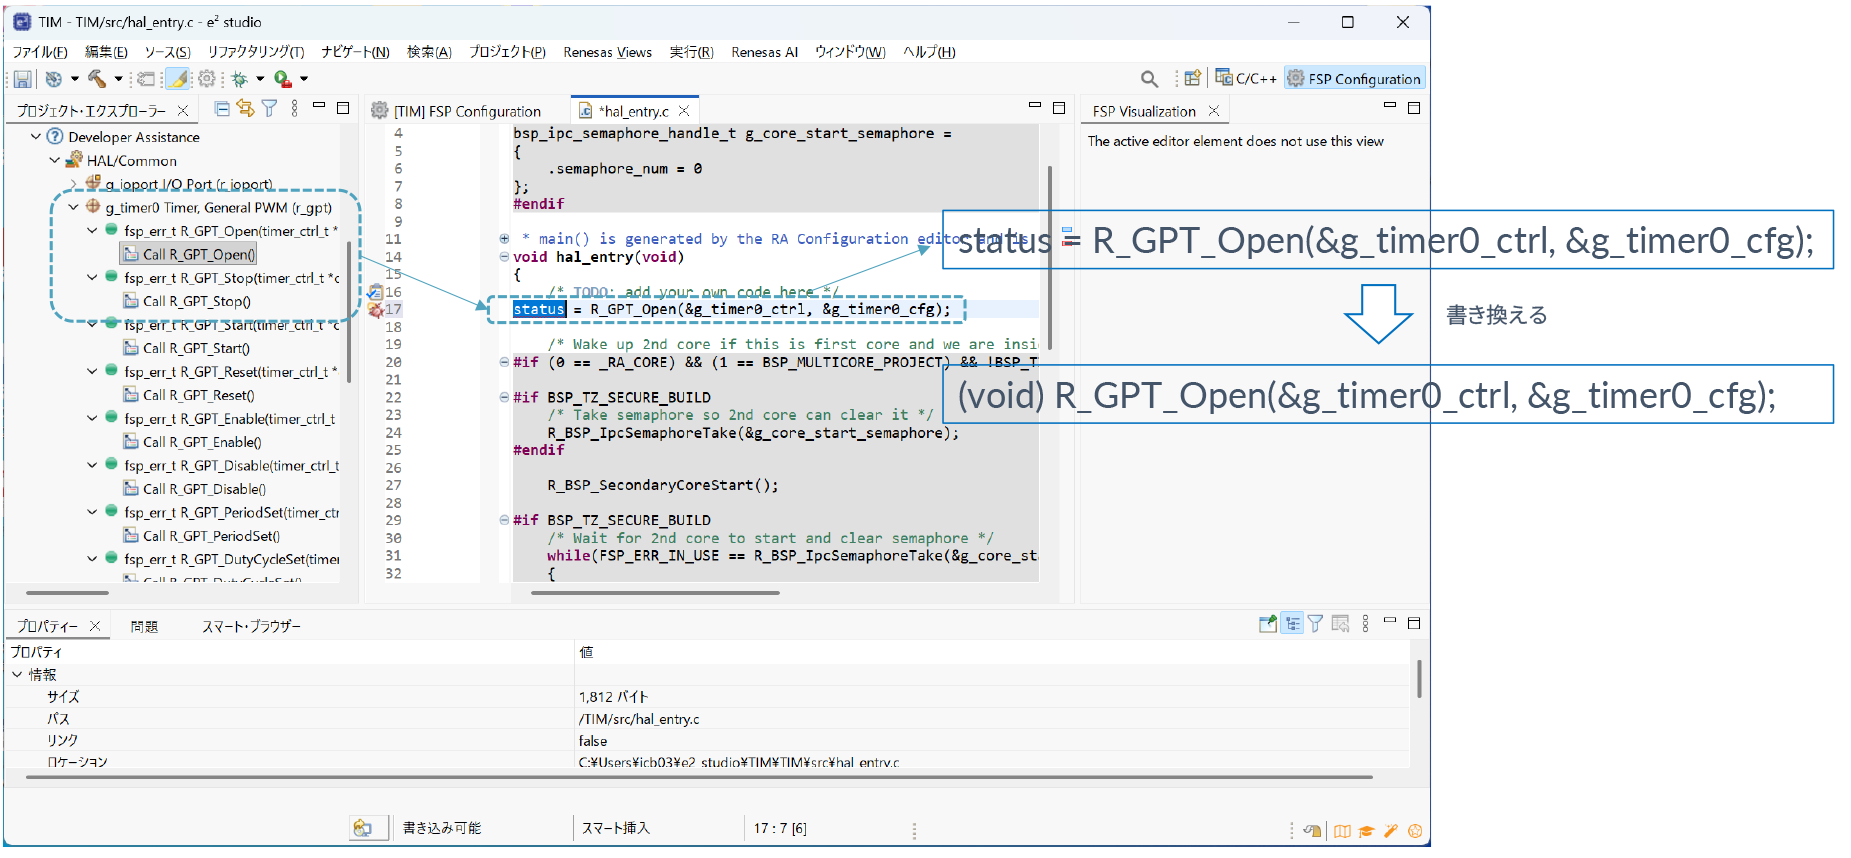
Task: Toggle the highlighter mark occurrences button
Action: tap(177, 79)
